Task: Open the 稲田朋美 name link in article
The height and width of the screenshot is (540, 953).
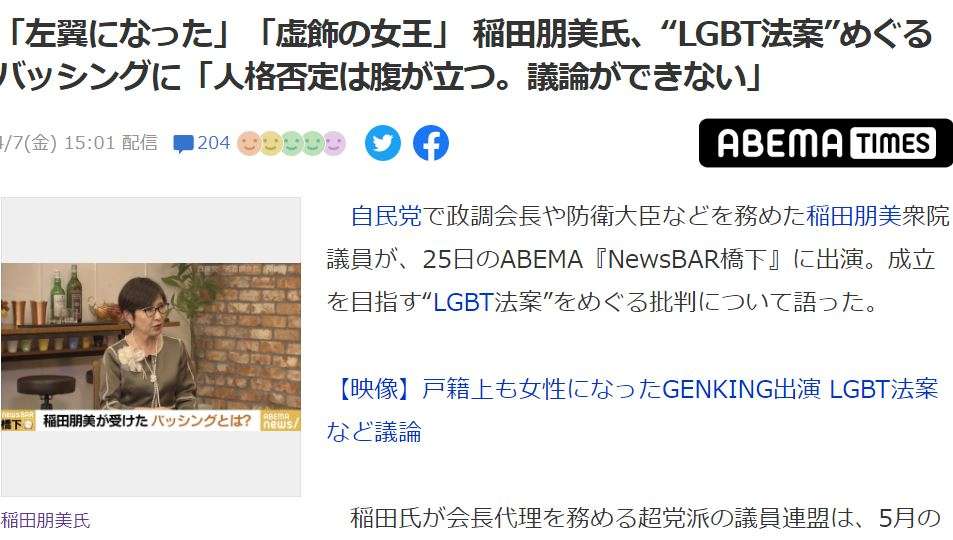Action: 853,216
